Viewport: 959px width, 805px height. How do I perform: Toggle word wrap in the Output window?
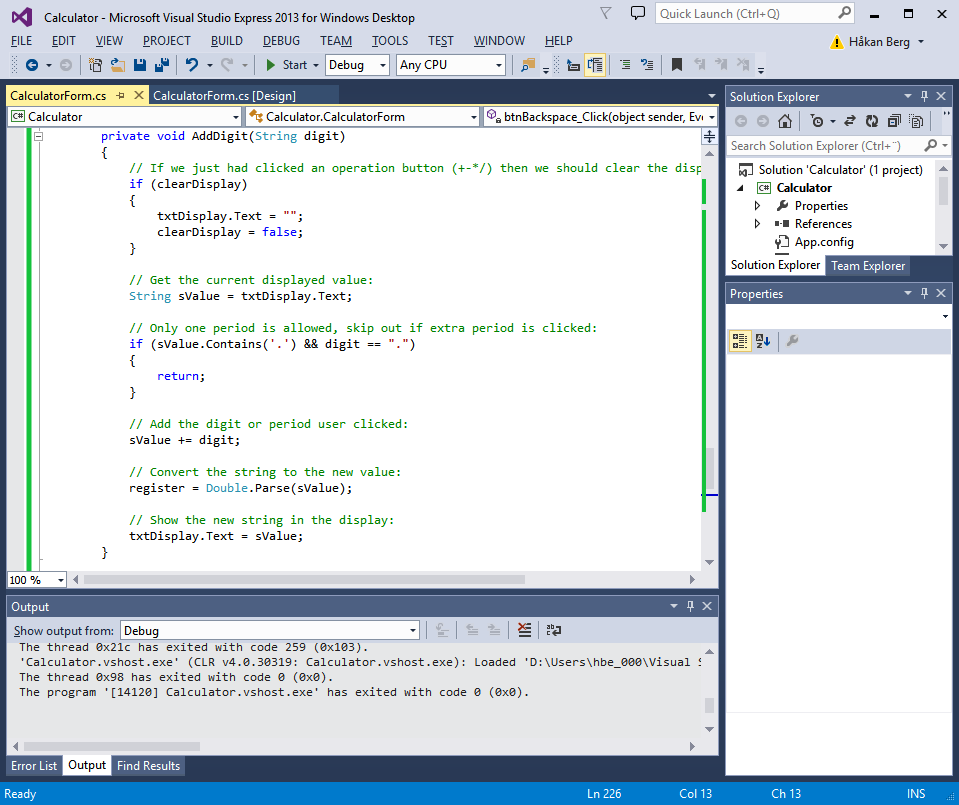(x=554, y=630)
